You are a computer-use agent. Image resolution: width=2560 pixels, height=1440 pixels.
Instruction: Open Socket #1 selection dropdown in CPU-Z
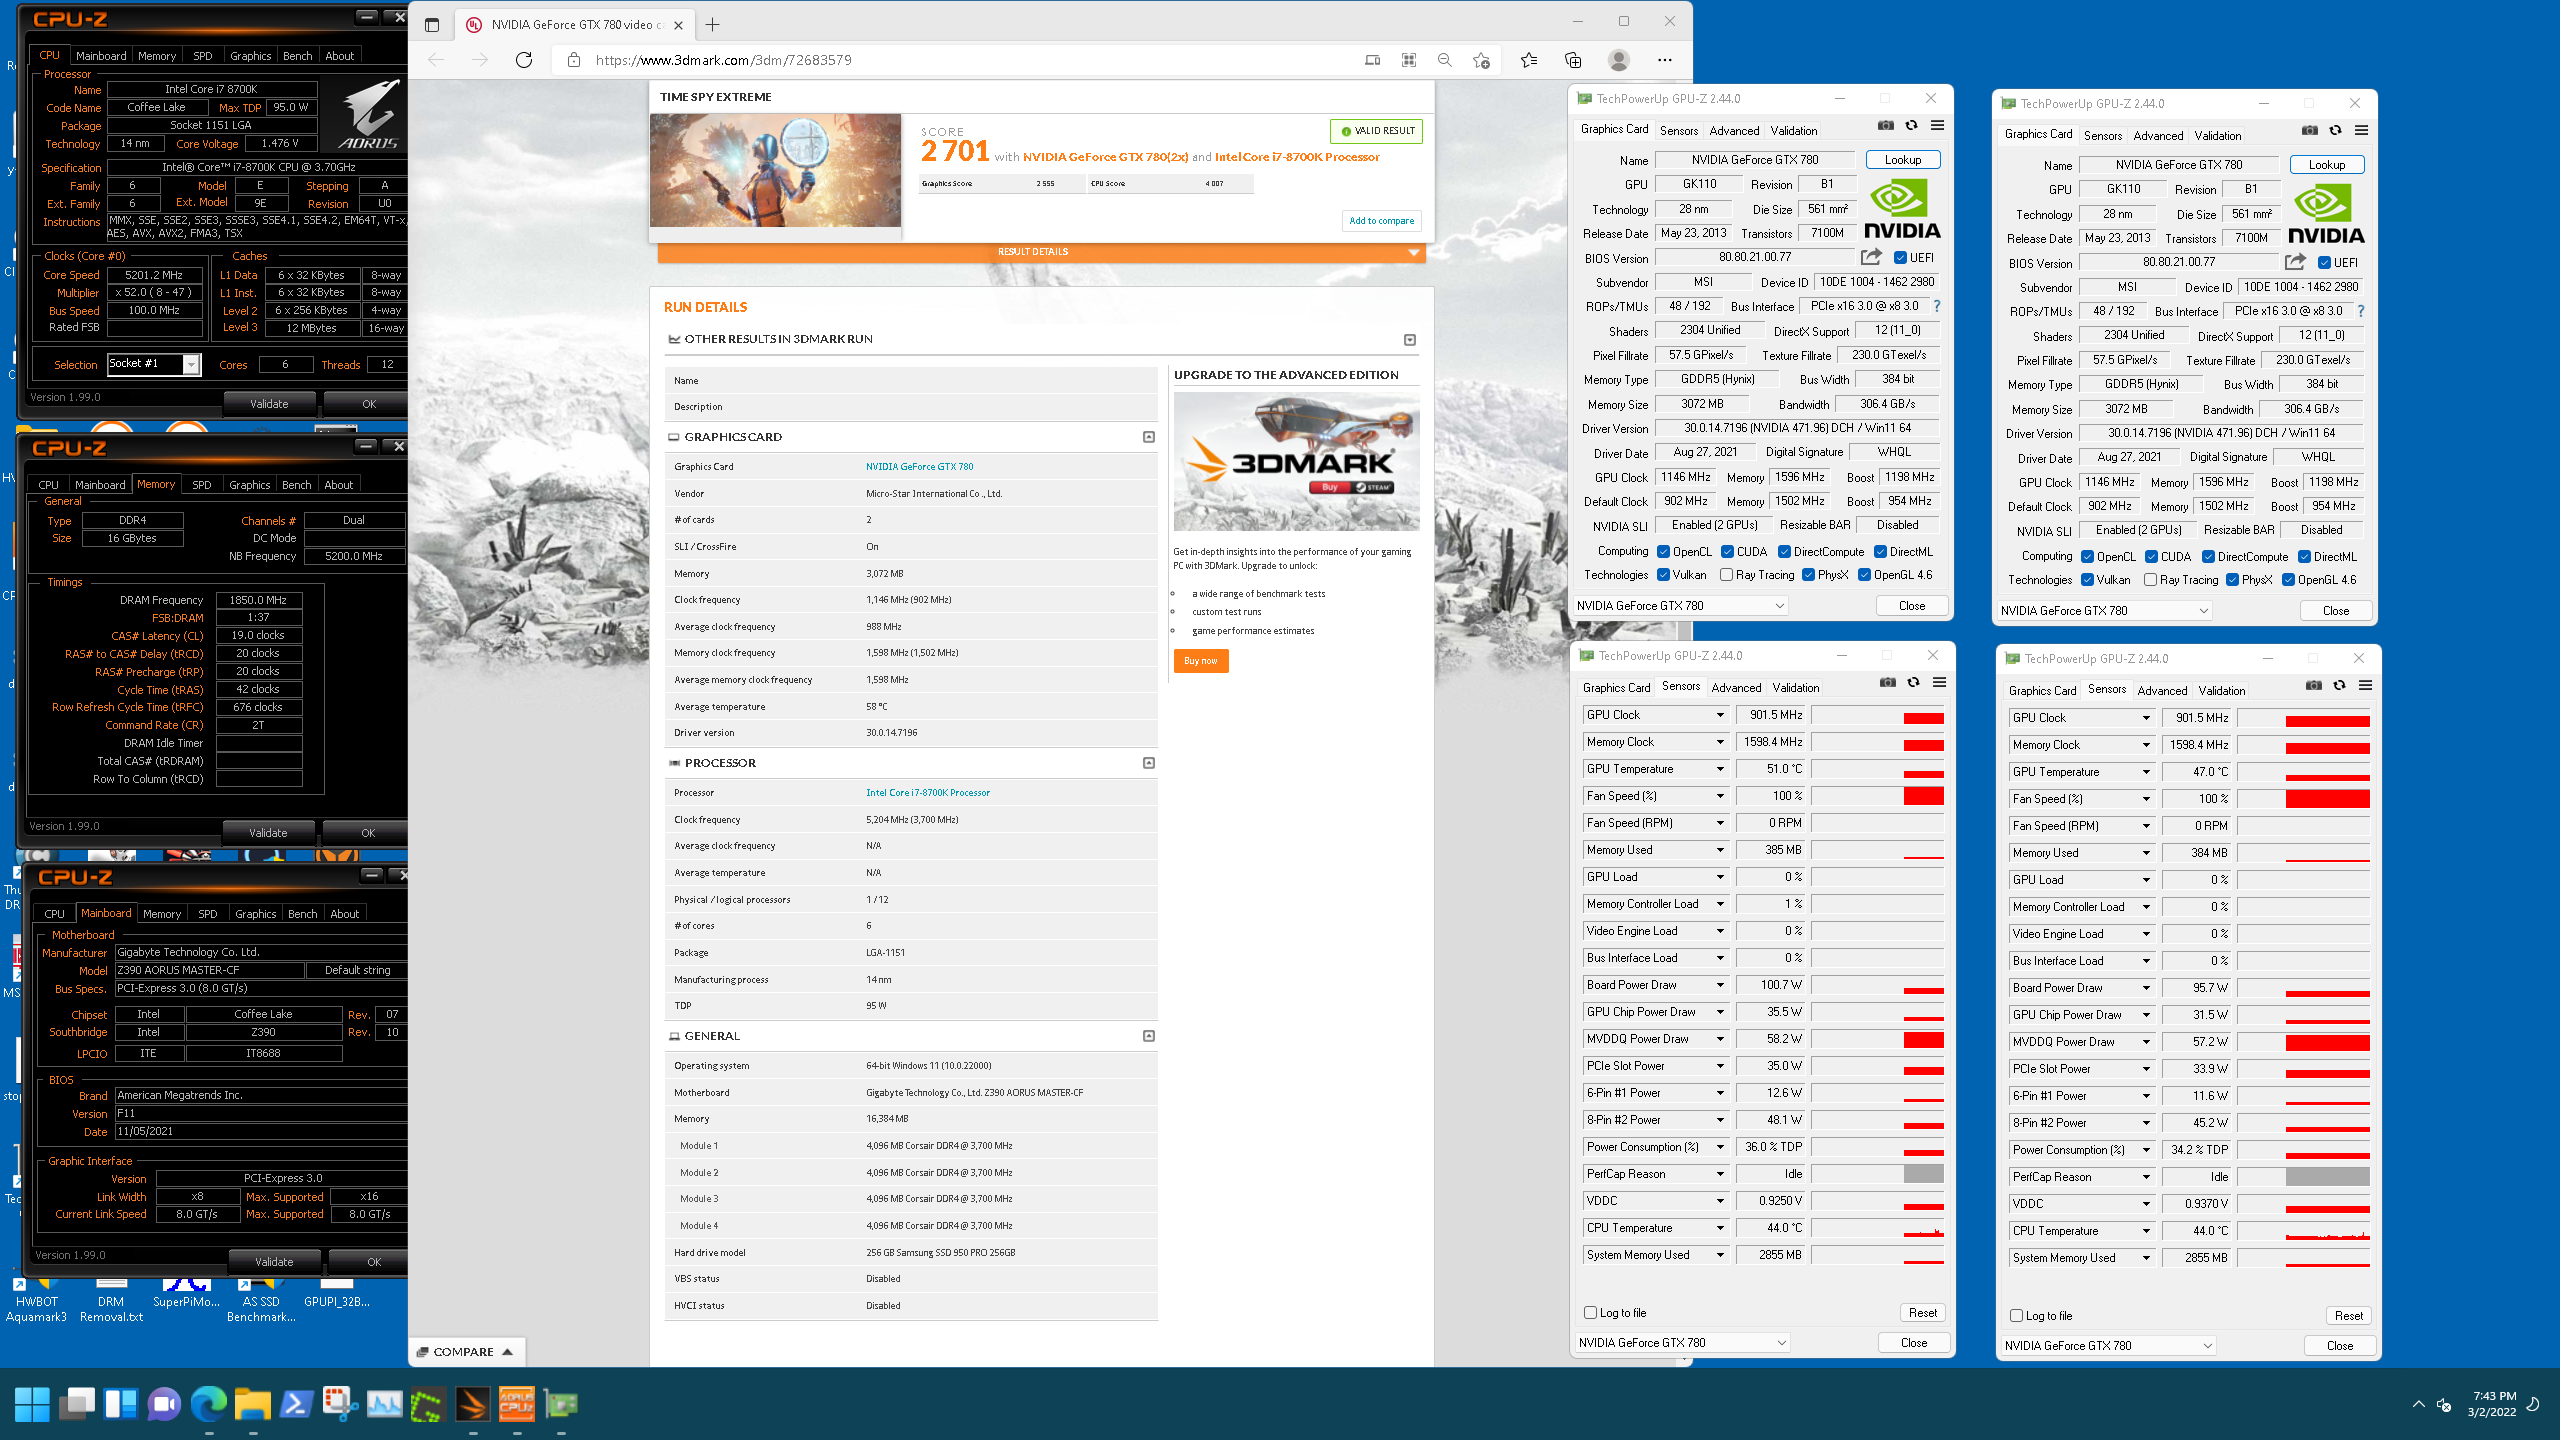[x=190, y=364]
